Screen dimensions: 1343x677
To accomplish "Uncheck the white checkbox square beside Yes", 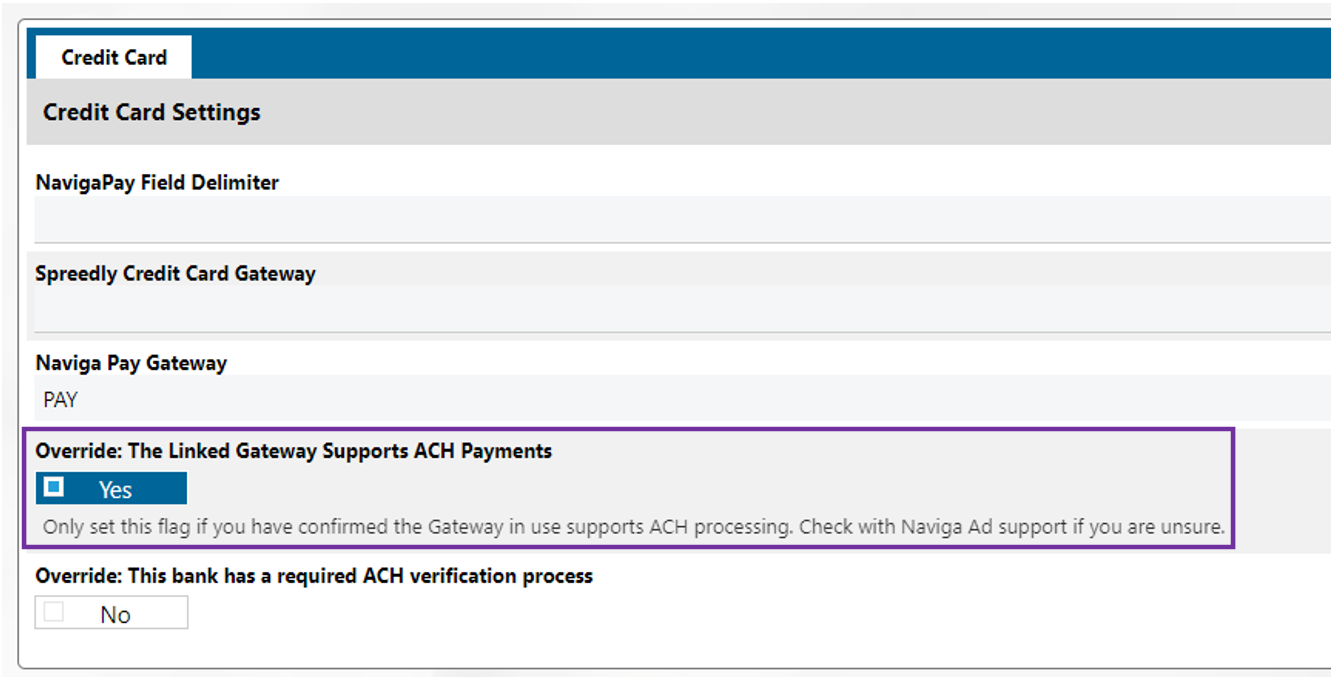I will [54, 488].
